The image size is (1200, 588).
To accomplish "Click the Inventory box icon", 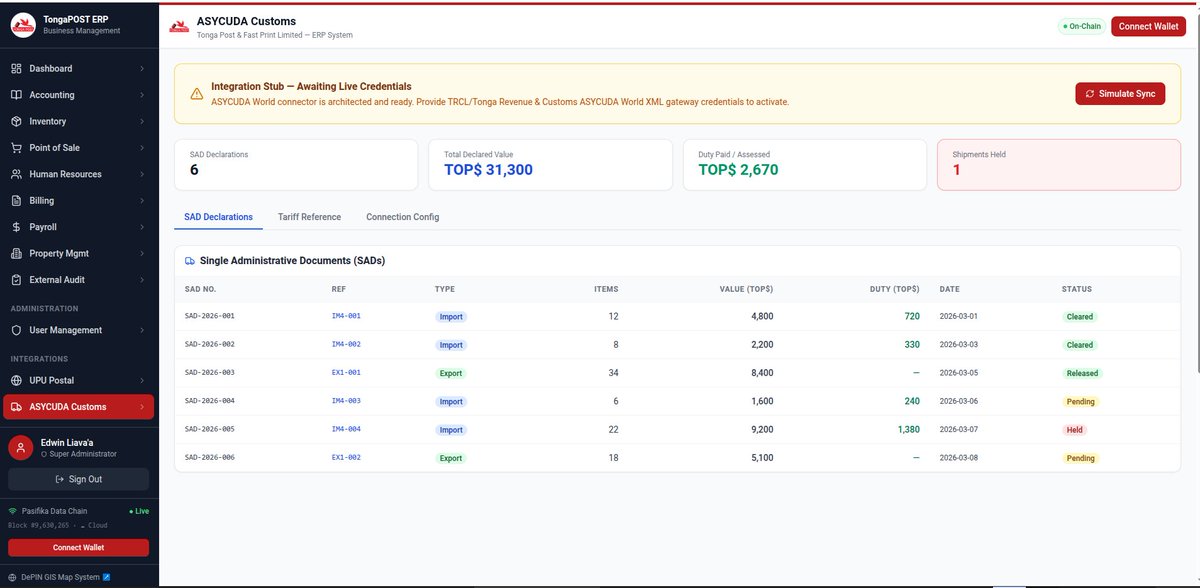I will coord(16,121).
